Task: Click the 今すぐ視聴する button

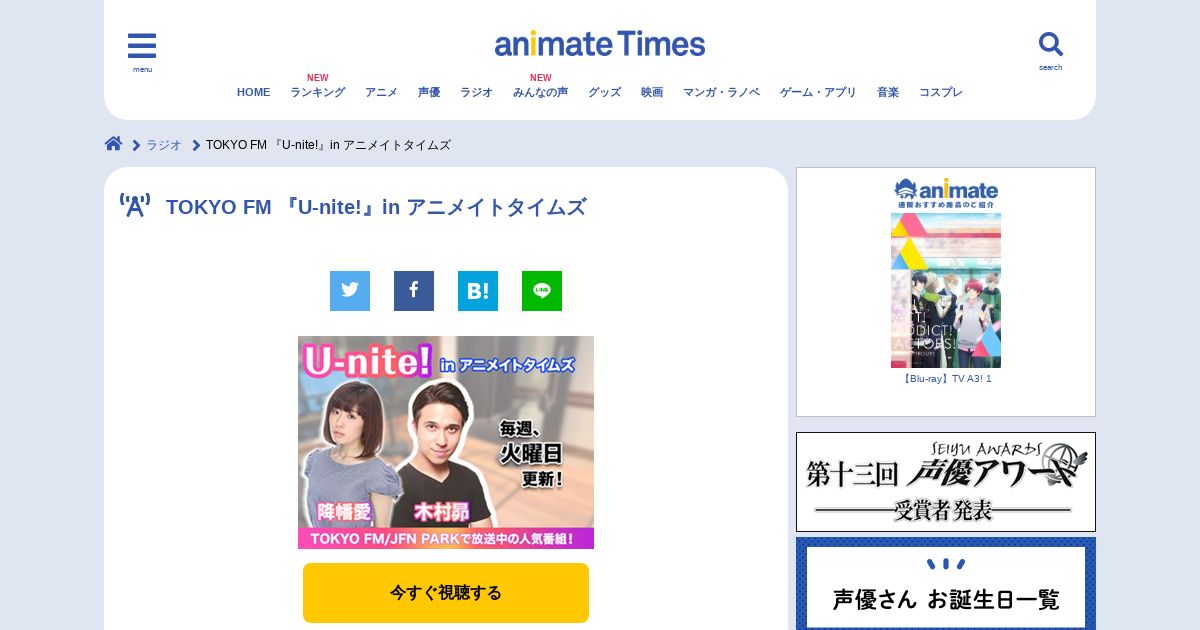Action: [x=446, y=593]
